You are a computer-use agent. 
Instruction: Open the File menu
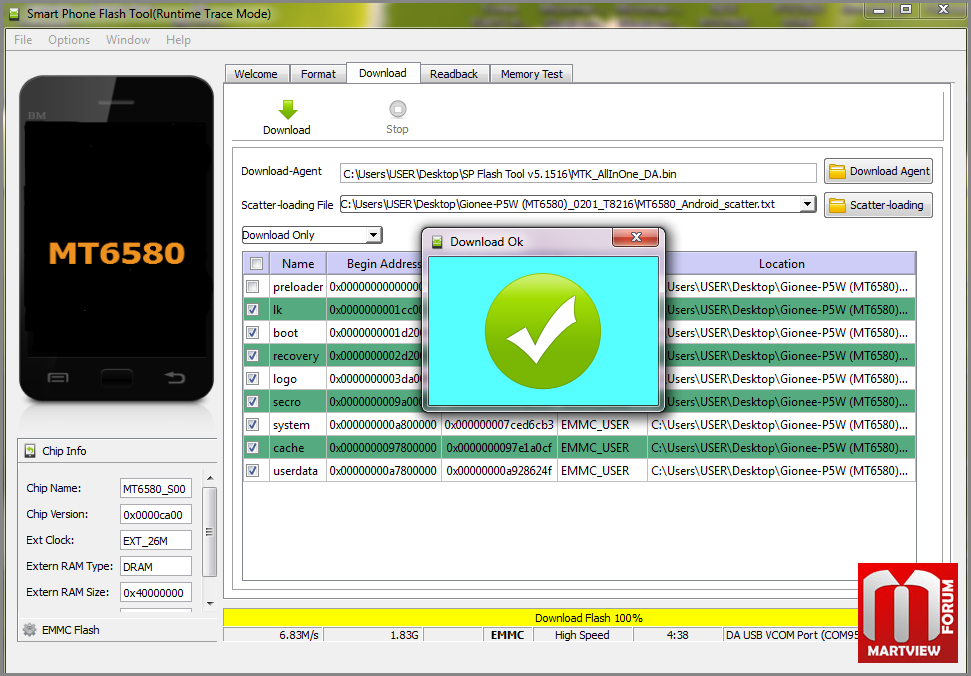[x=23, y=40]
